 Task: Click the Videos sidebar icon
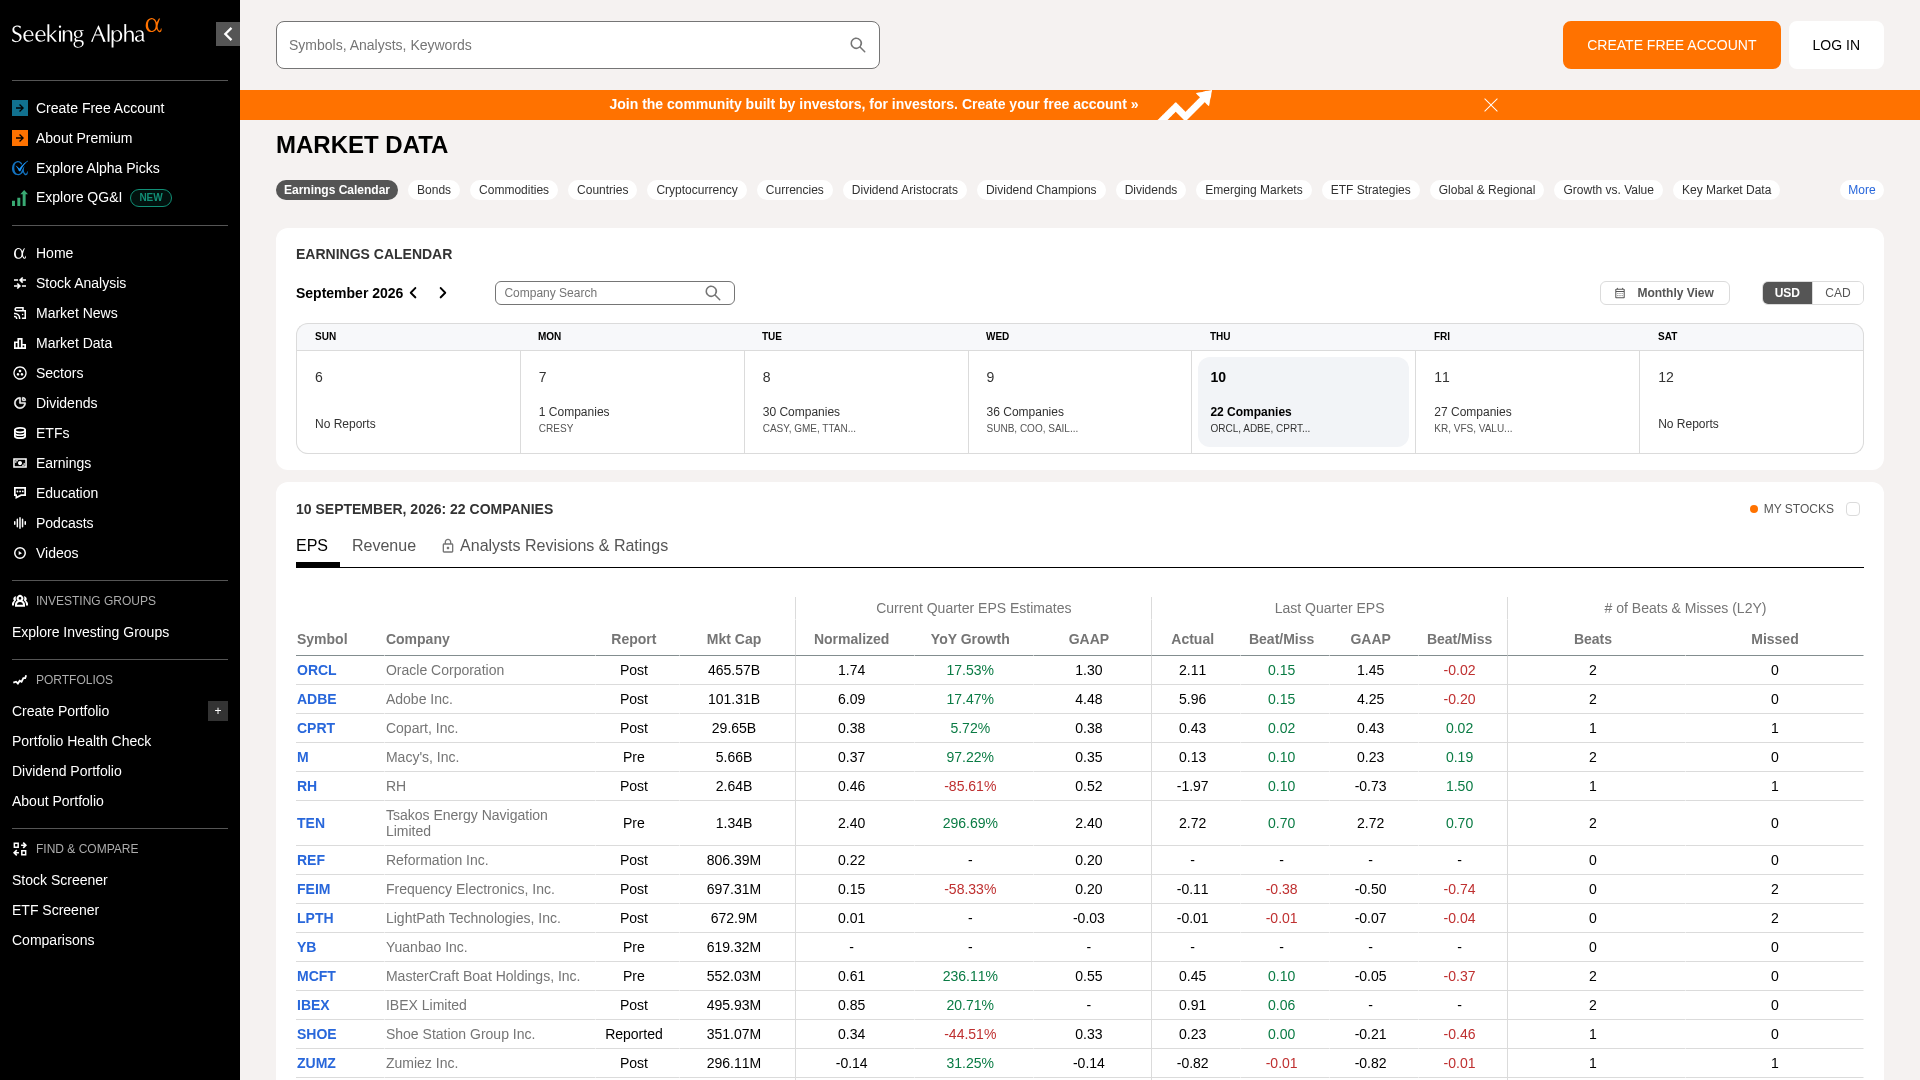19,553
